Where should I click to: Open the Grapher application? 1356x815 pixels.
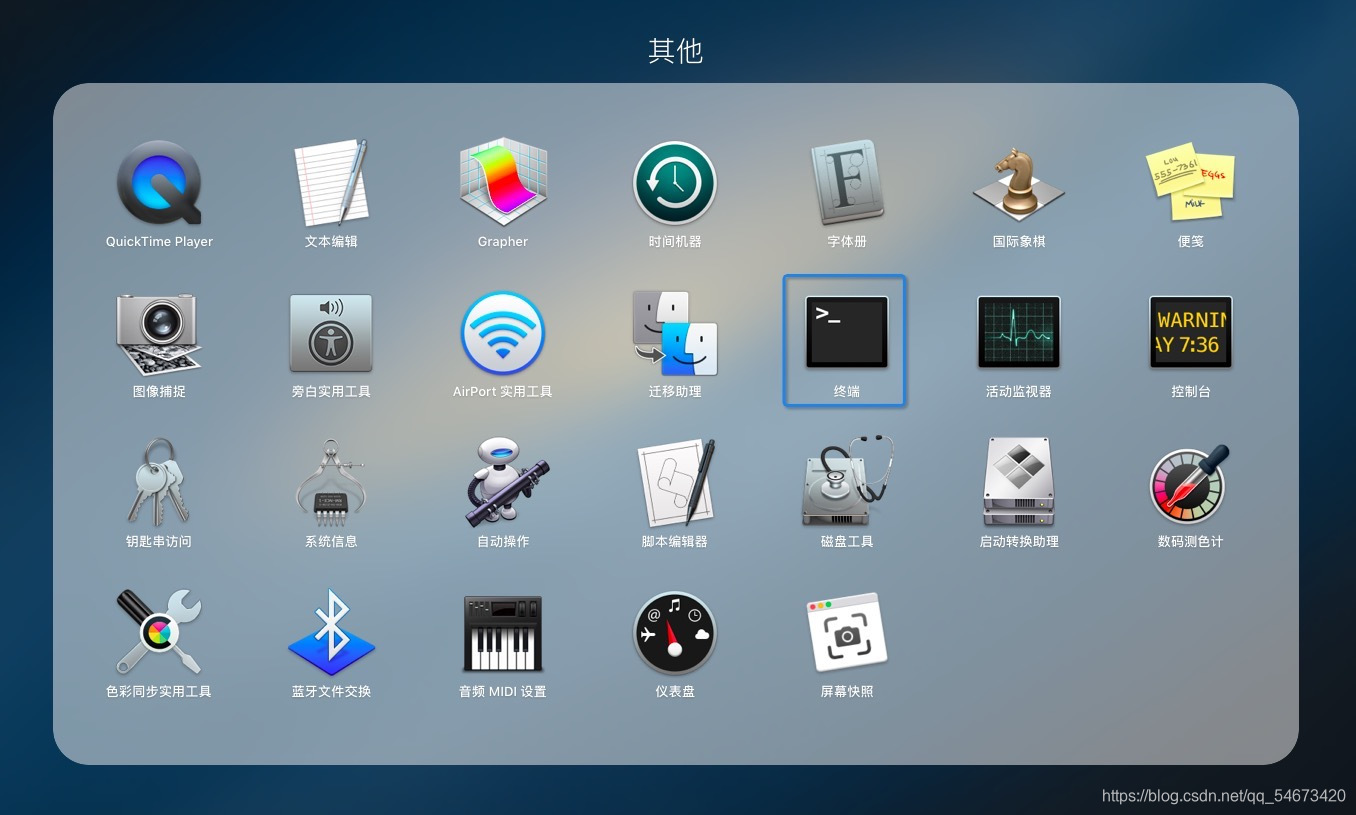tap(503, 183)
